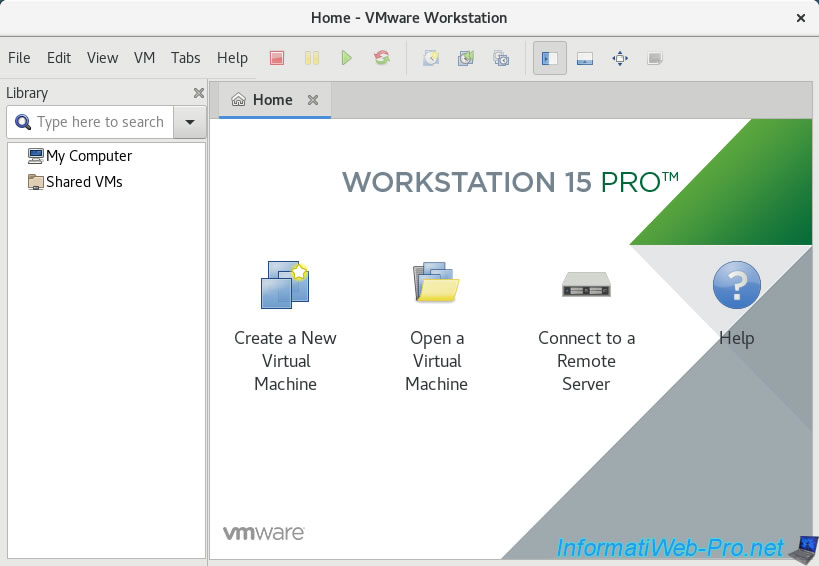
Task: Toggle the Library sidebar visibility button
Action: pos(549,58)
